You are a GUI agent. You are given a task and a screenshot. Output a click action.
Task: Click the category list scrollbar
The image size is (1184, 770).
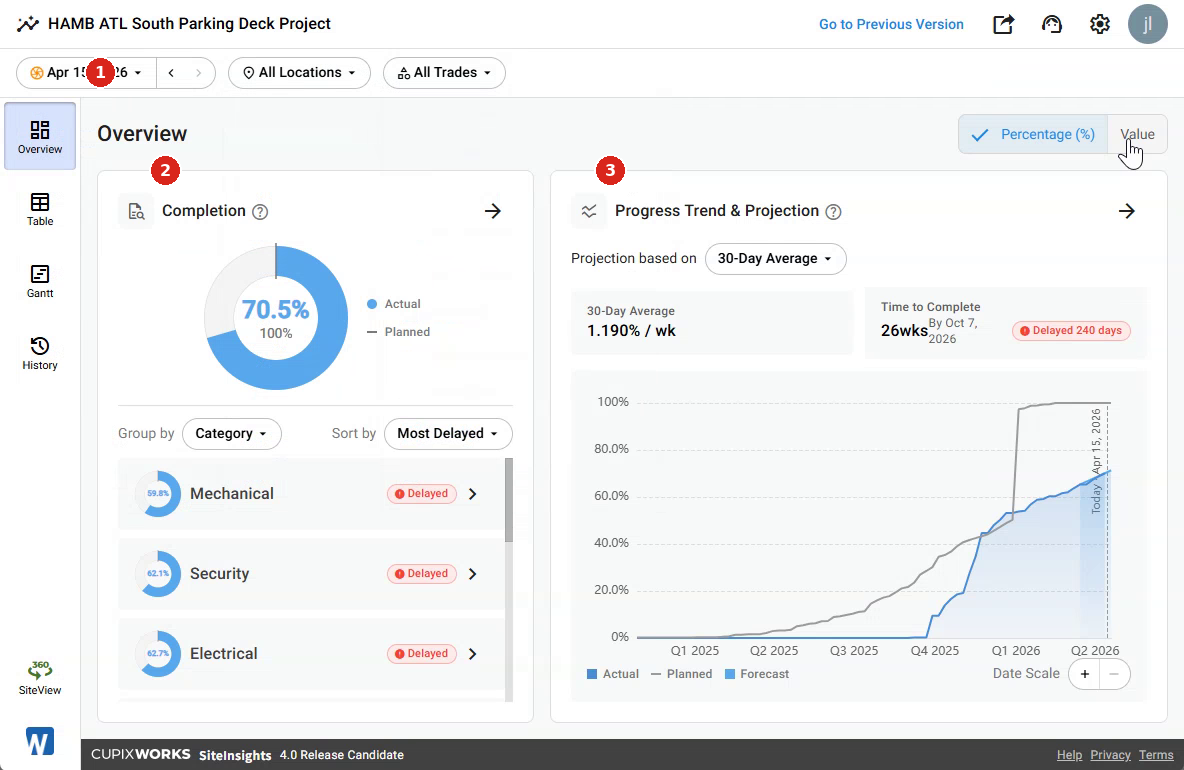(509, 500)
